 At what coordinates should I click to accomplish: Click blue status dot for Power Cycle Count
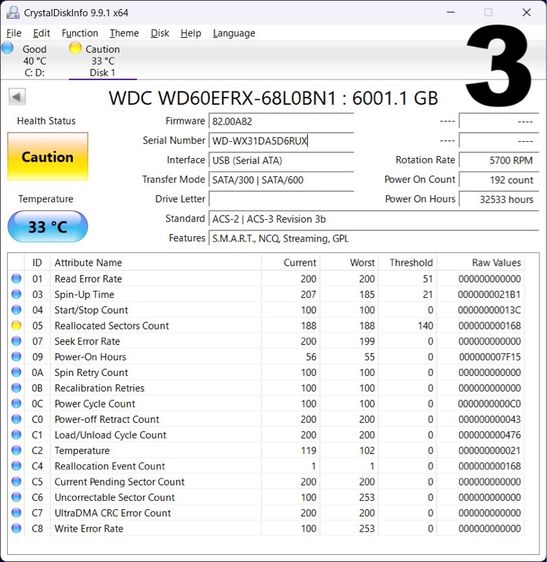point(16,403)
